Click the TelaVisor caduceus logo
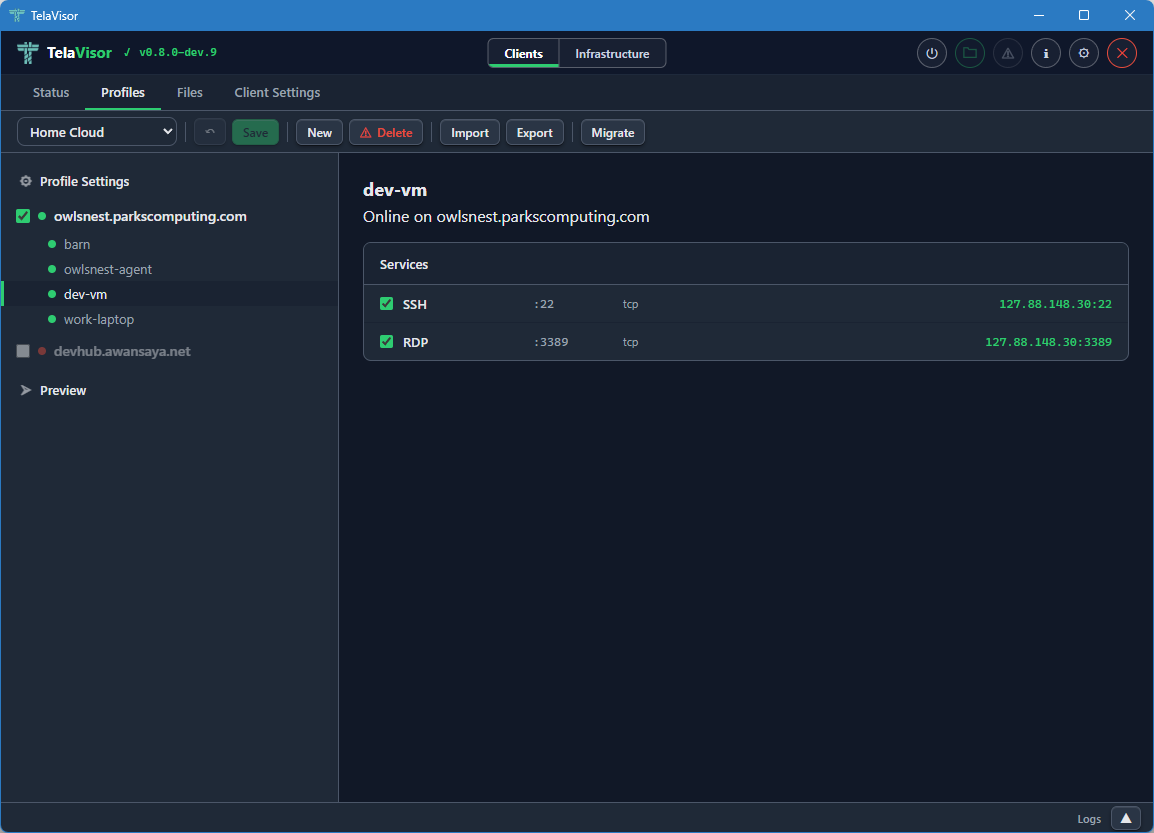Viewport: 1154px width, 833px height. (25, 51)
